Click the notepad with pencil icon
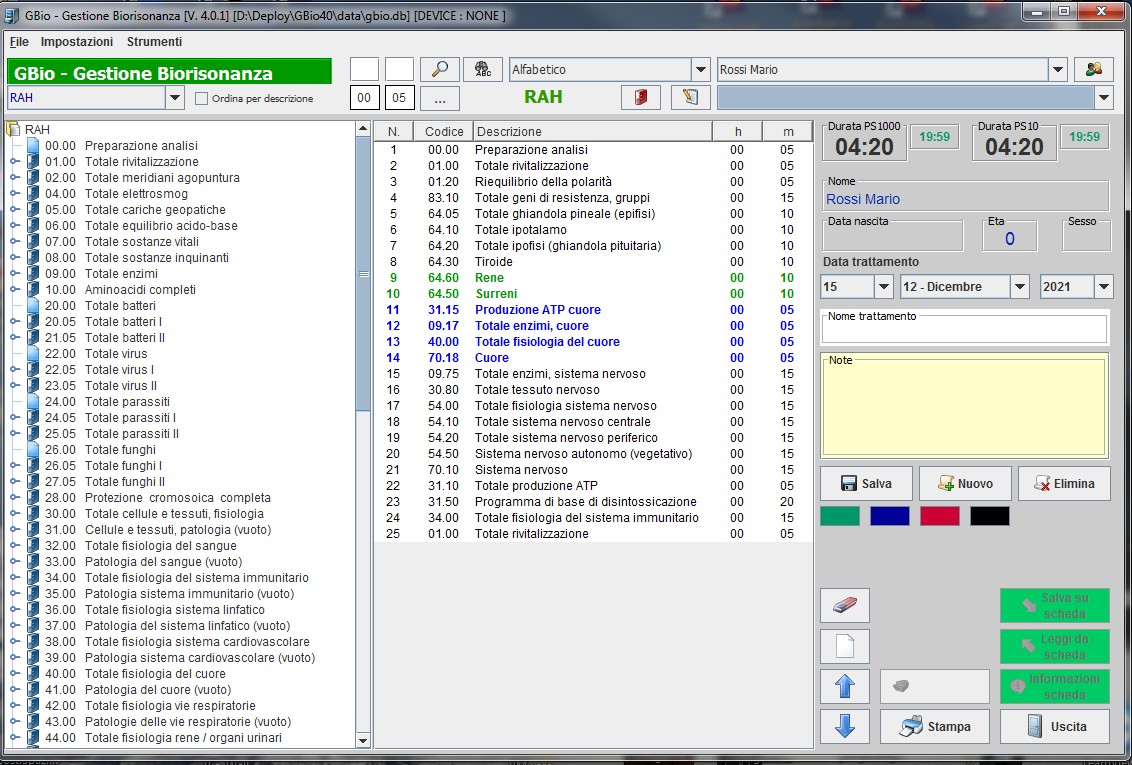The width and height of the screenshot is (1132, 765). (x=689, y=97)
